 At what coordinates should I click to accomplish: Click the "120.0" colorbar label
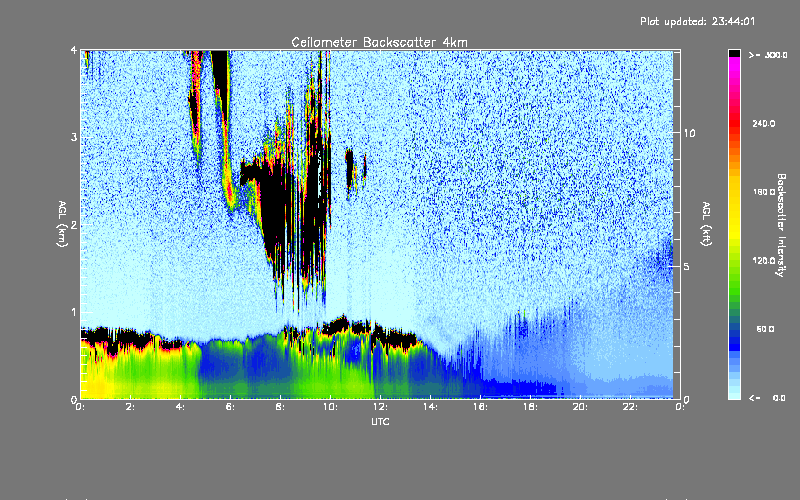[x=764, y=260]
